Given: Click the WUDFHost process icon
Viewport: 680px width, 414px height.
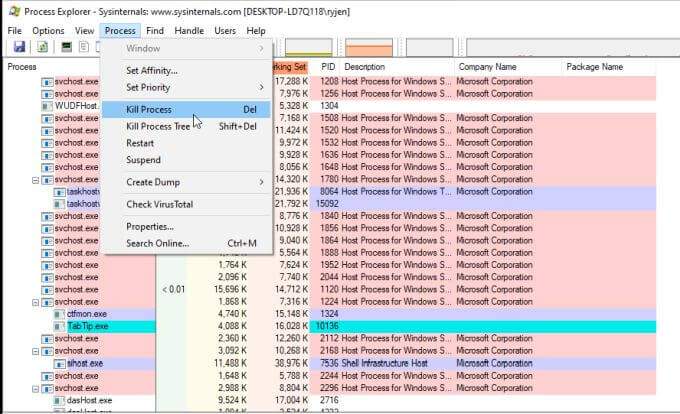Looking at the screenshot, I should tap(46, 106).
